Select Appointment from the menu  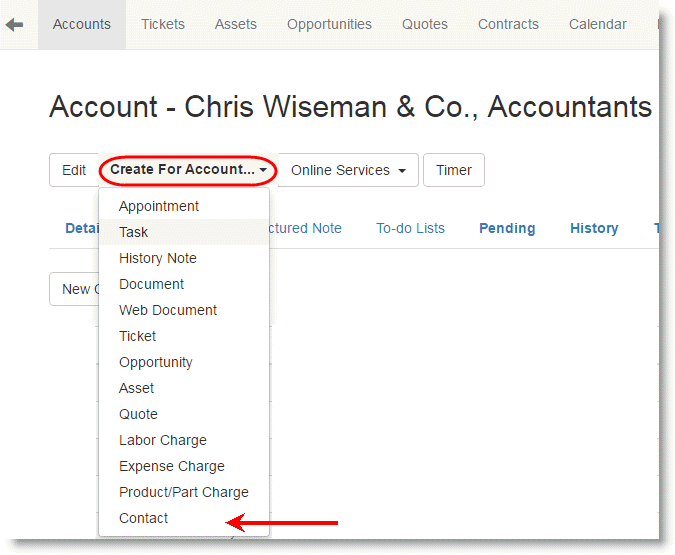[x=159, y=206]
